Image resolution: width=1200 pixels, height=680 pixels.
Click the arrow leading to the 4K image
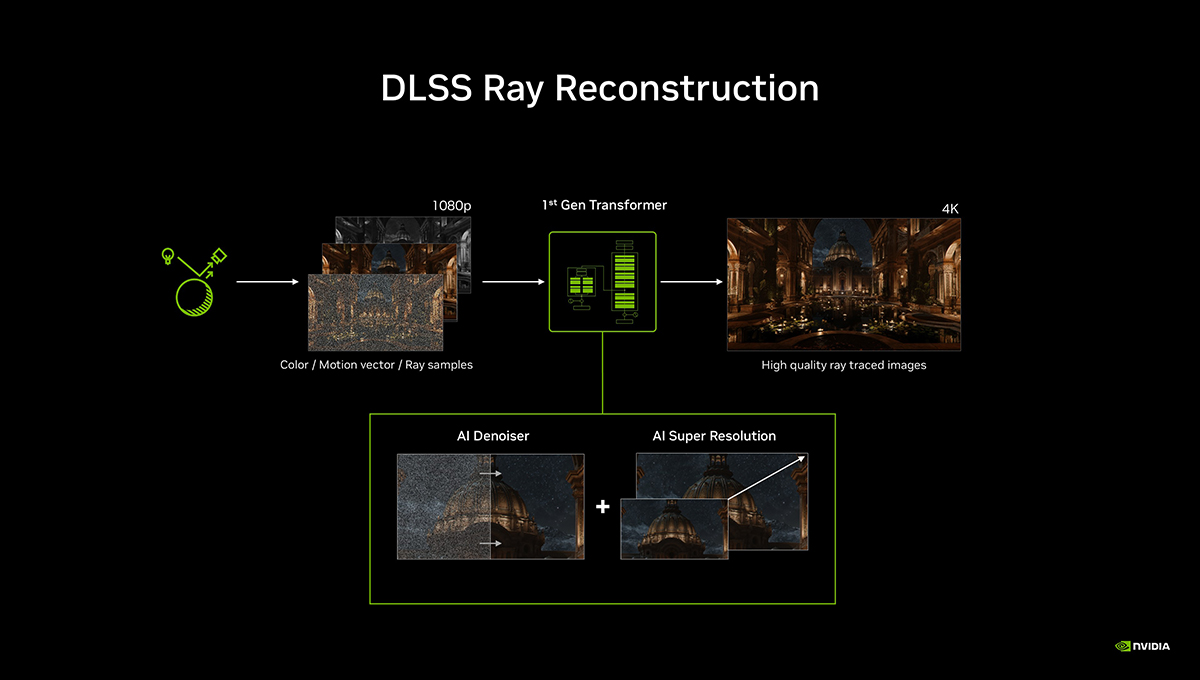[691, 282]
